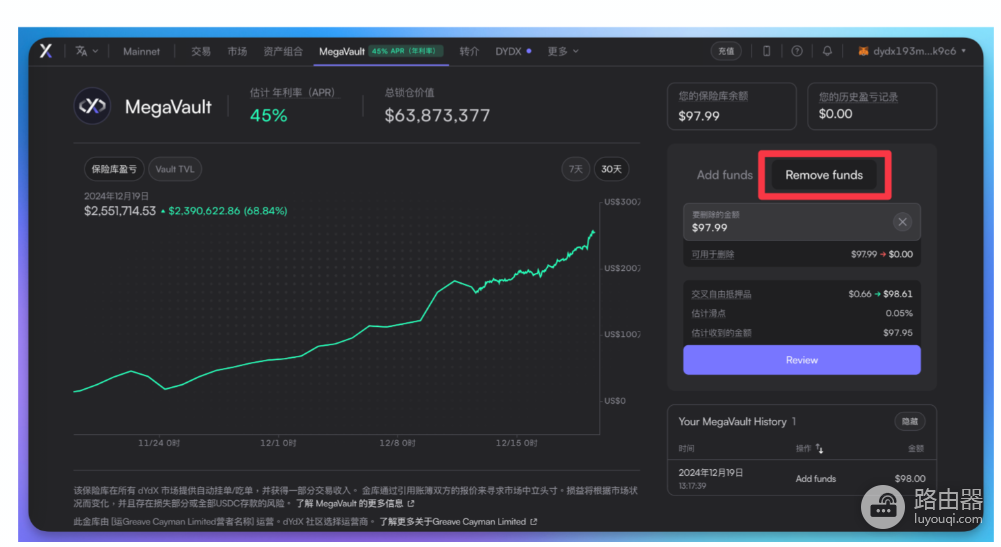1001x547 pixels.
Task: Open the 市场 markets tab
Action: point(237,51)
